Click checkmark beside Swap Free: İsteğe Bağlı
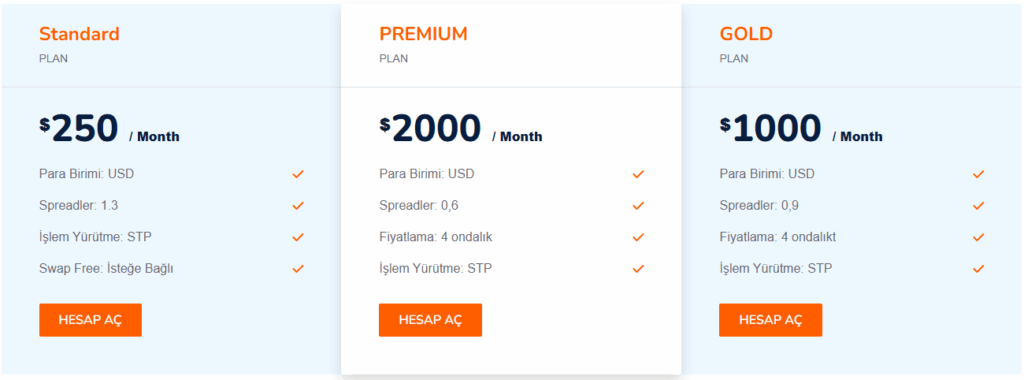 [x=298, y=268]
